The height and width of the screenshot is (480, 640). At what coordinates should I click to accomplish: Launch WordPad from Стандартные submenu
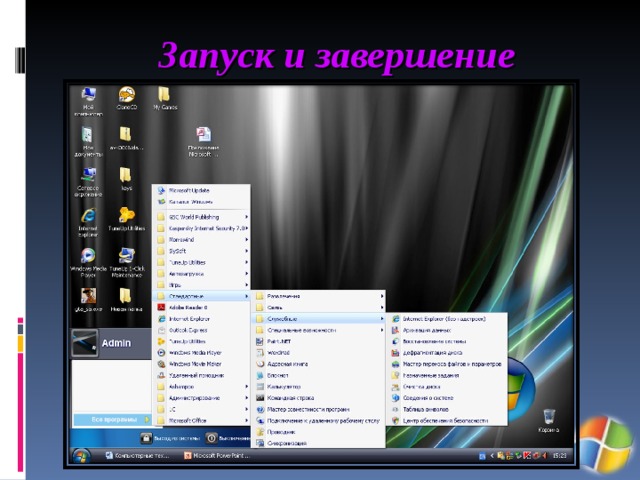click(319, 353)
